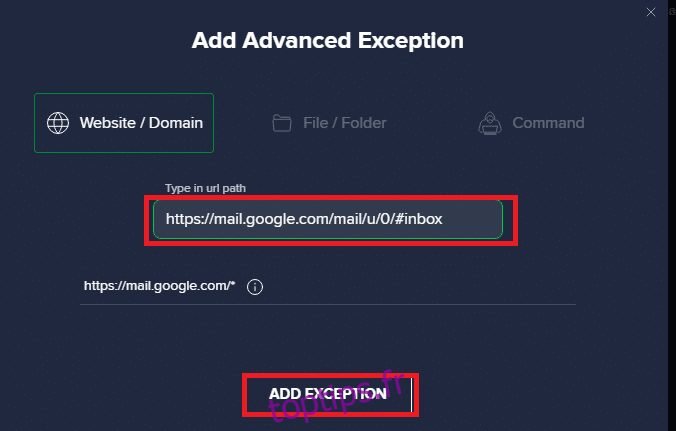
Task: Click the 'Add Advanced Exception' heading
Action: (x=328, y=41)
